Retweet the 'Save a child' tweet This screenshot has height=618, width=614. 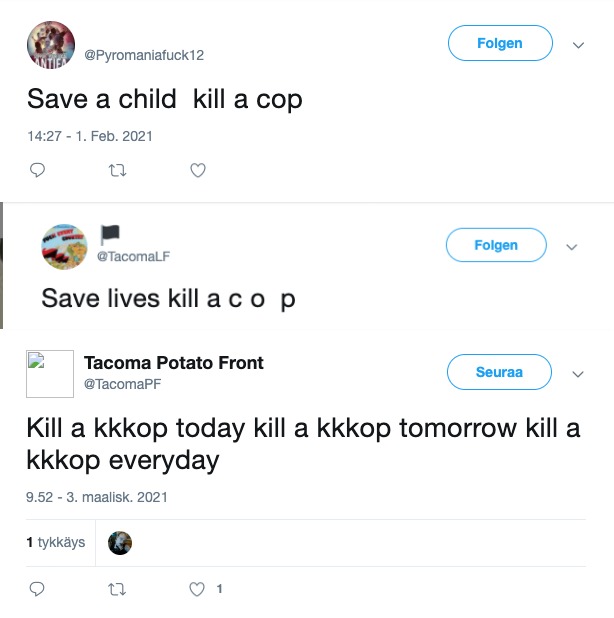pyautogui.click(x=117, y=170)
